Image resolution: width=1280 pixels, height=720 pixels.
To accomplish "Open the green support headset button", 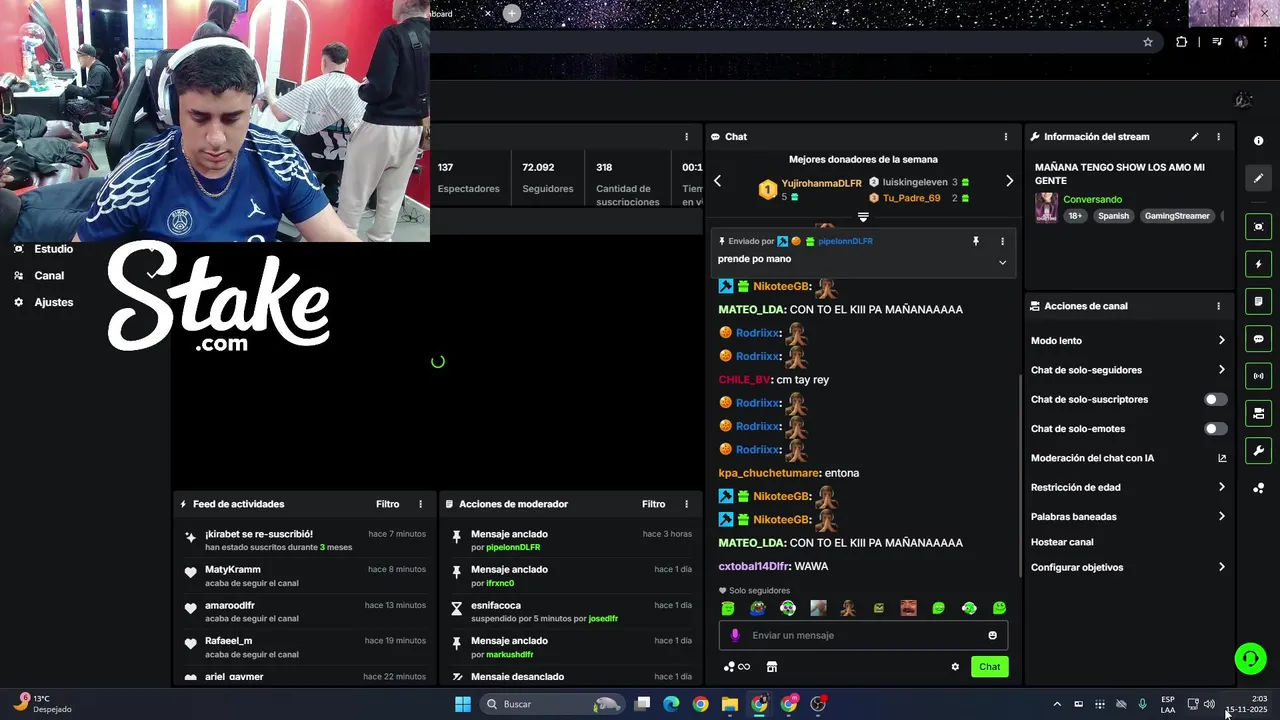I will 1249,658.
